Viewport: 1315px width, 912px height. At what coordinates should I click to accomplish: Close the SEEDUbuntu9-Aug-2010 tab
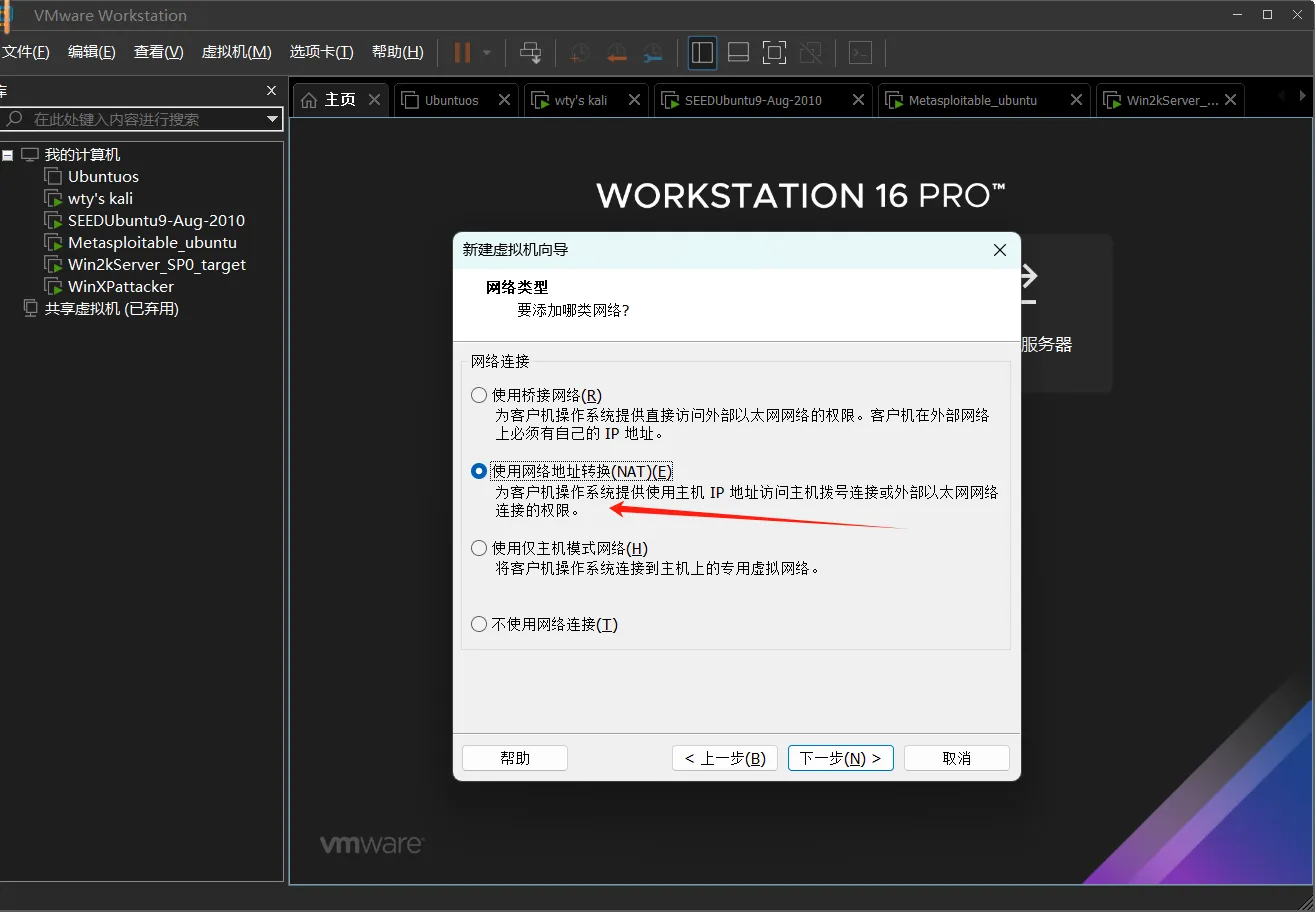(x=858, y=100)
